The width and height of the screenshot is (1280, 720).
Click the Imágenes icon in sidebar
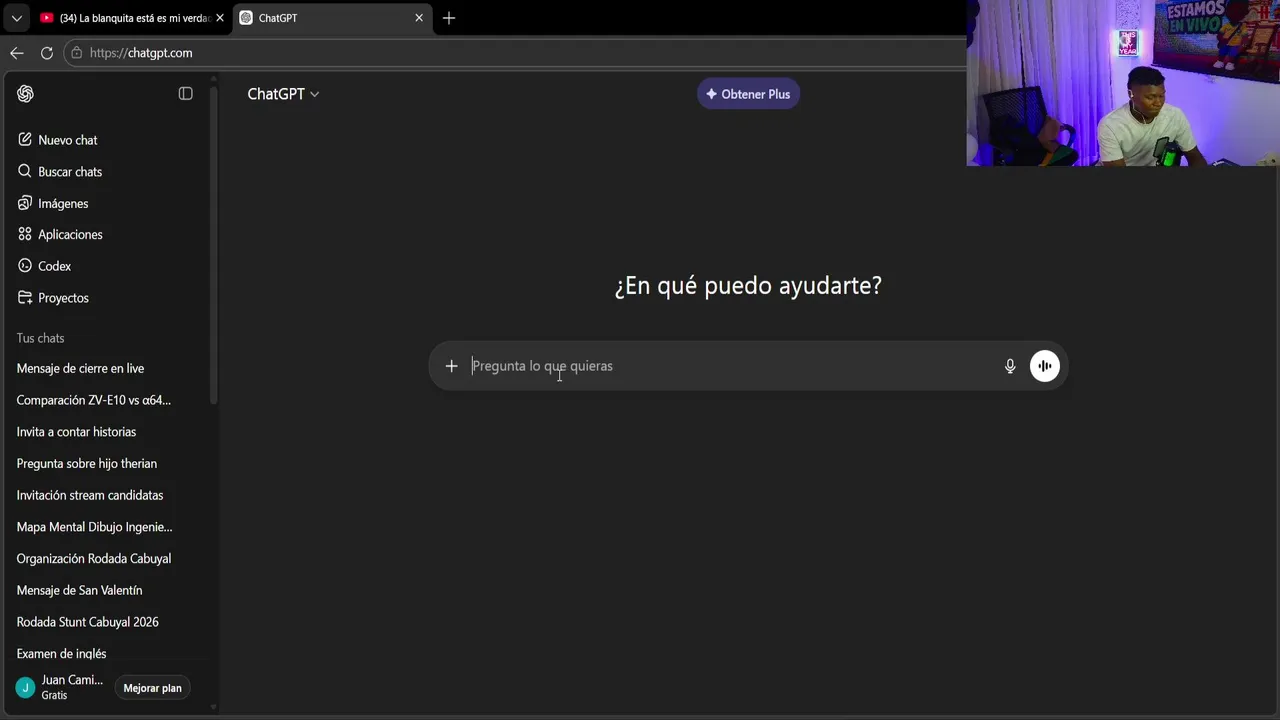tap(25, 203)
